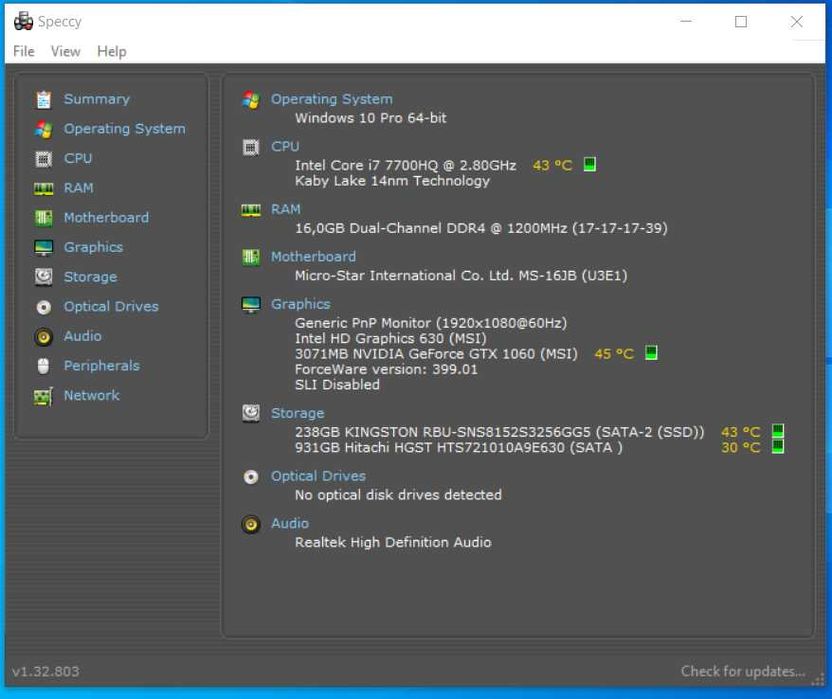Open Graphics section from sidebar
This screenshot has width=832, height=699.
93,247
